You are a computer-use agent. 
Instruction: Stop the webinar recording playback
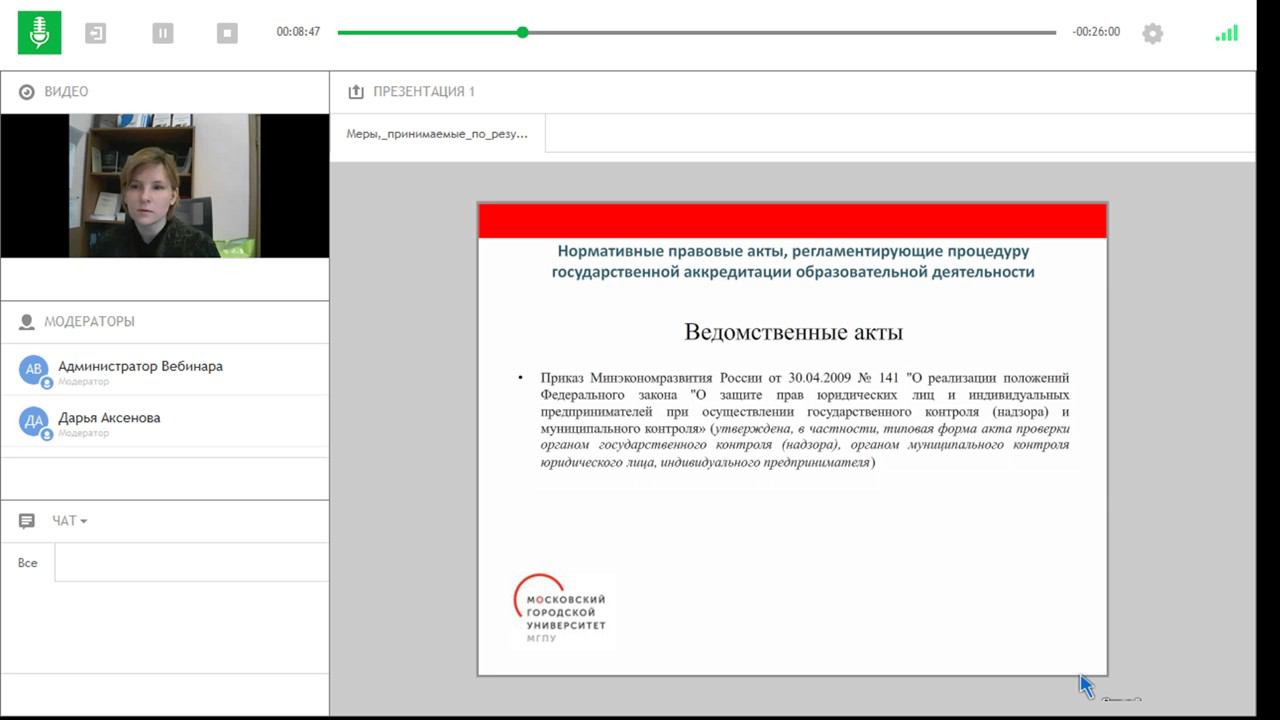tap(227, 33)
